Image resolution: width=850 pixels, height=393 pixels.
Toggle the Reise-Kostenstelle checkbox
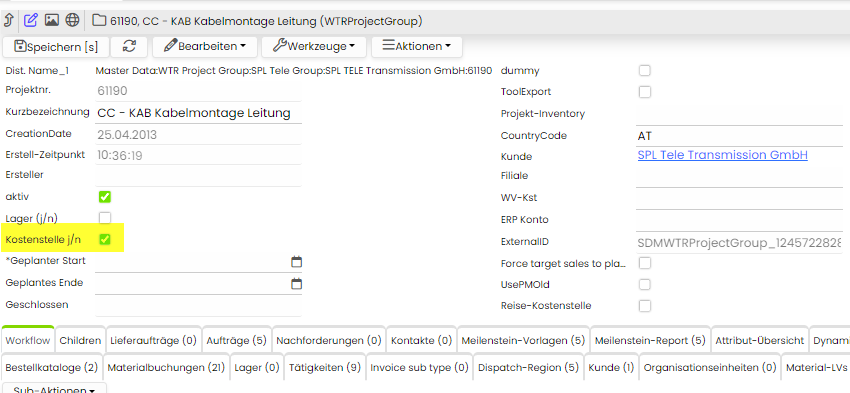645,306
